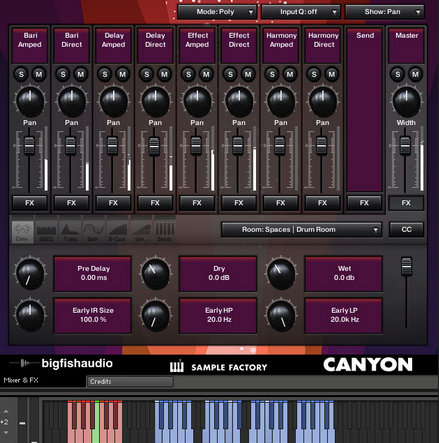Switch to the Credits tab
The image size is (439, 443).
130,382
